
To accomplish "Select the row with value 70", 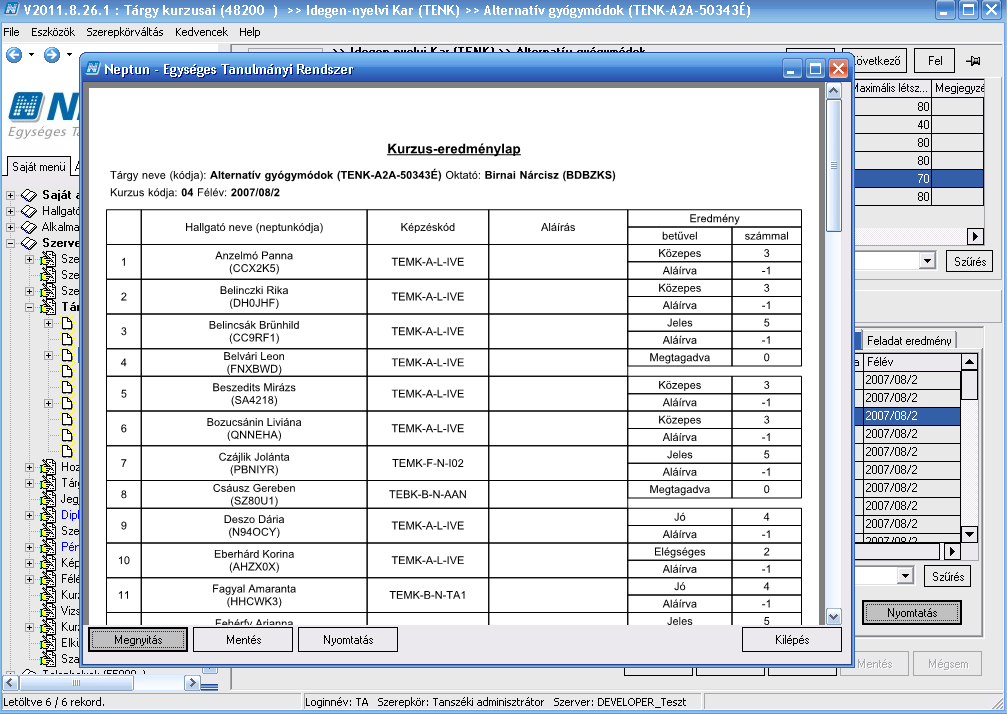I will point(919,178).
